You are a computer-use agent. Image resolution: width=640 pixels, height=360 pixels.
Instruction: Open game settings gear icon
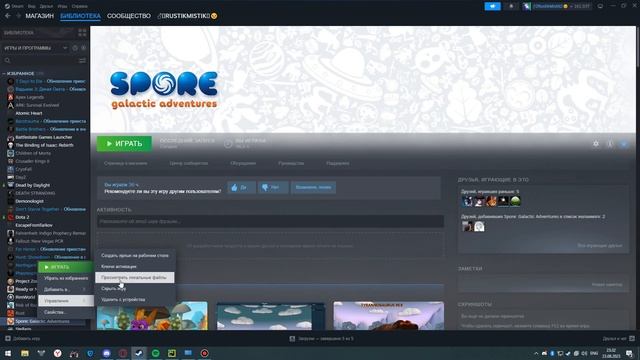click(x=596, y=144)
